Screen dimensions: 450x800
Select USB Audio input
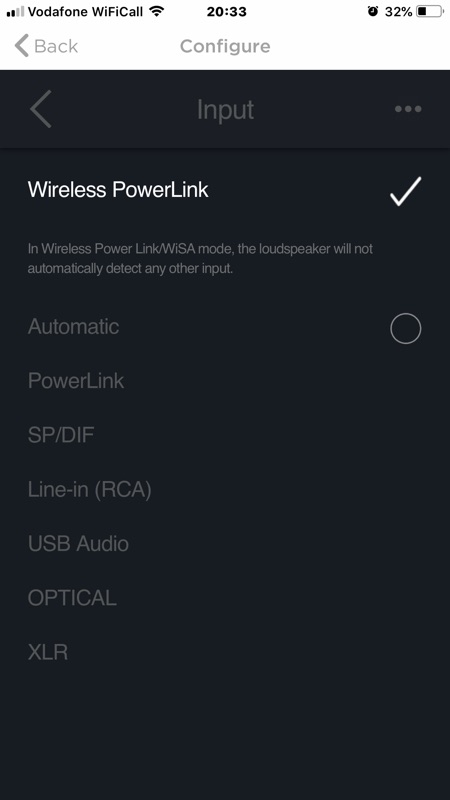point(224,544)
